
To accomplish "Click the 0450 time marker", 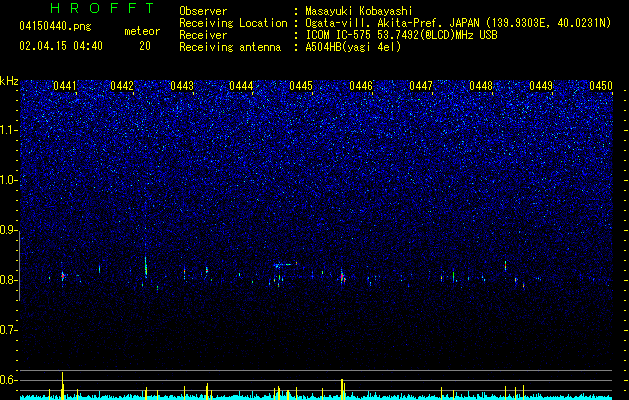I will point(601,86).
